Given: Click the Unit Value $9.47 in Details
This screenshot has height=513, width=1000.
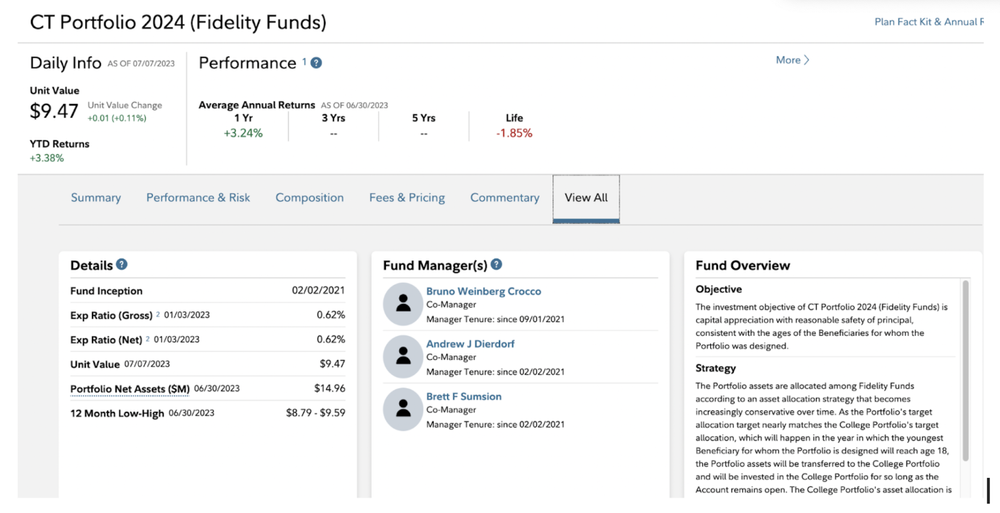Looking at the screenshot, I should (332, 364).
